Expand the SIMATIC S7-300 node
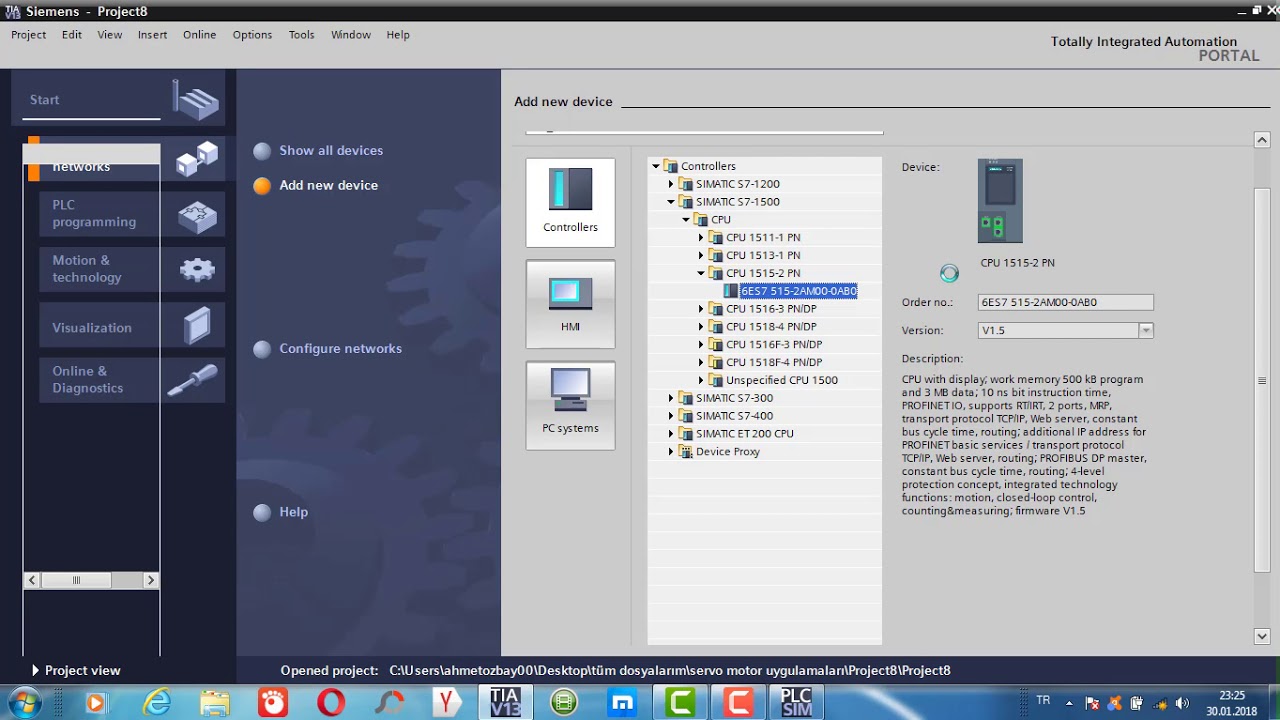 click(x=671, y=398)
